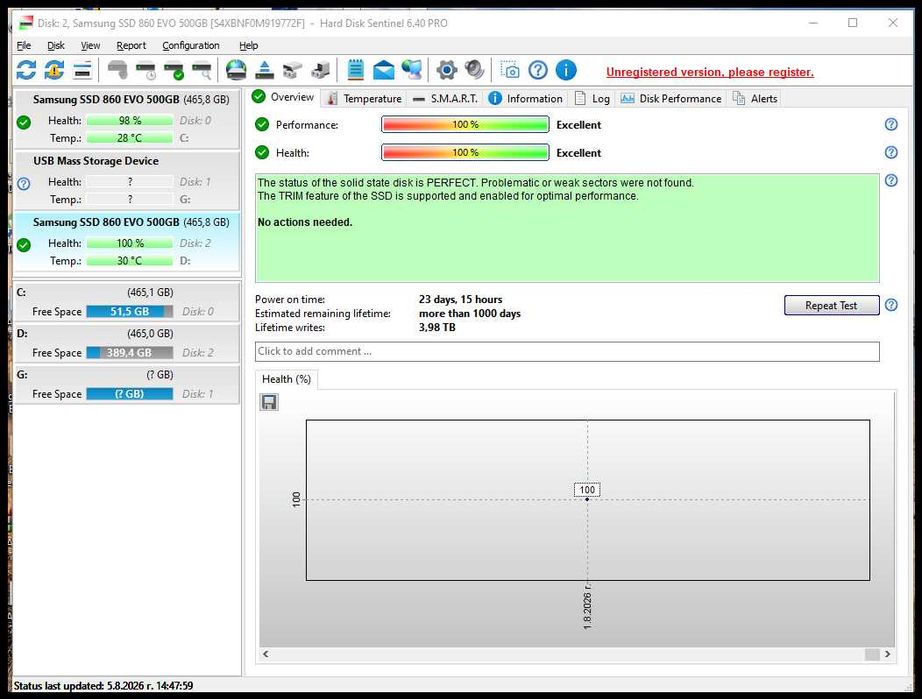Click the Status last updated status bar text
This screenshot has height=699, width=922.
103,685
